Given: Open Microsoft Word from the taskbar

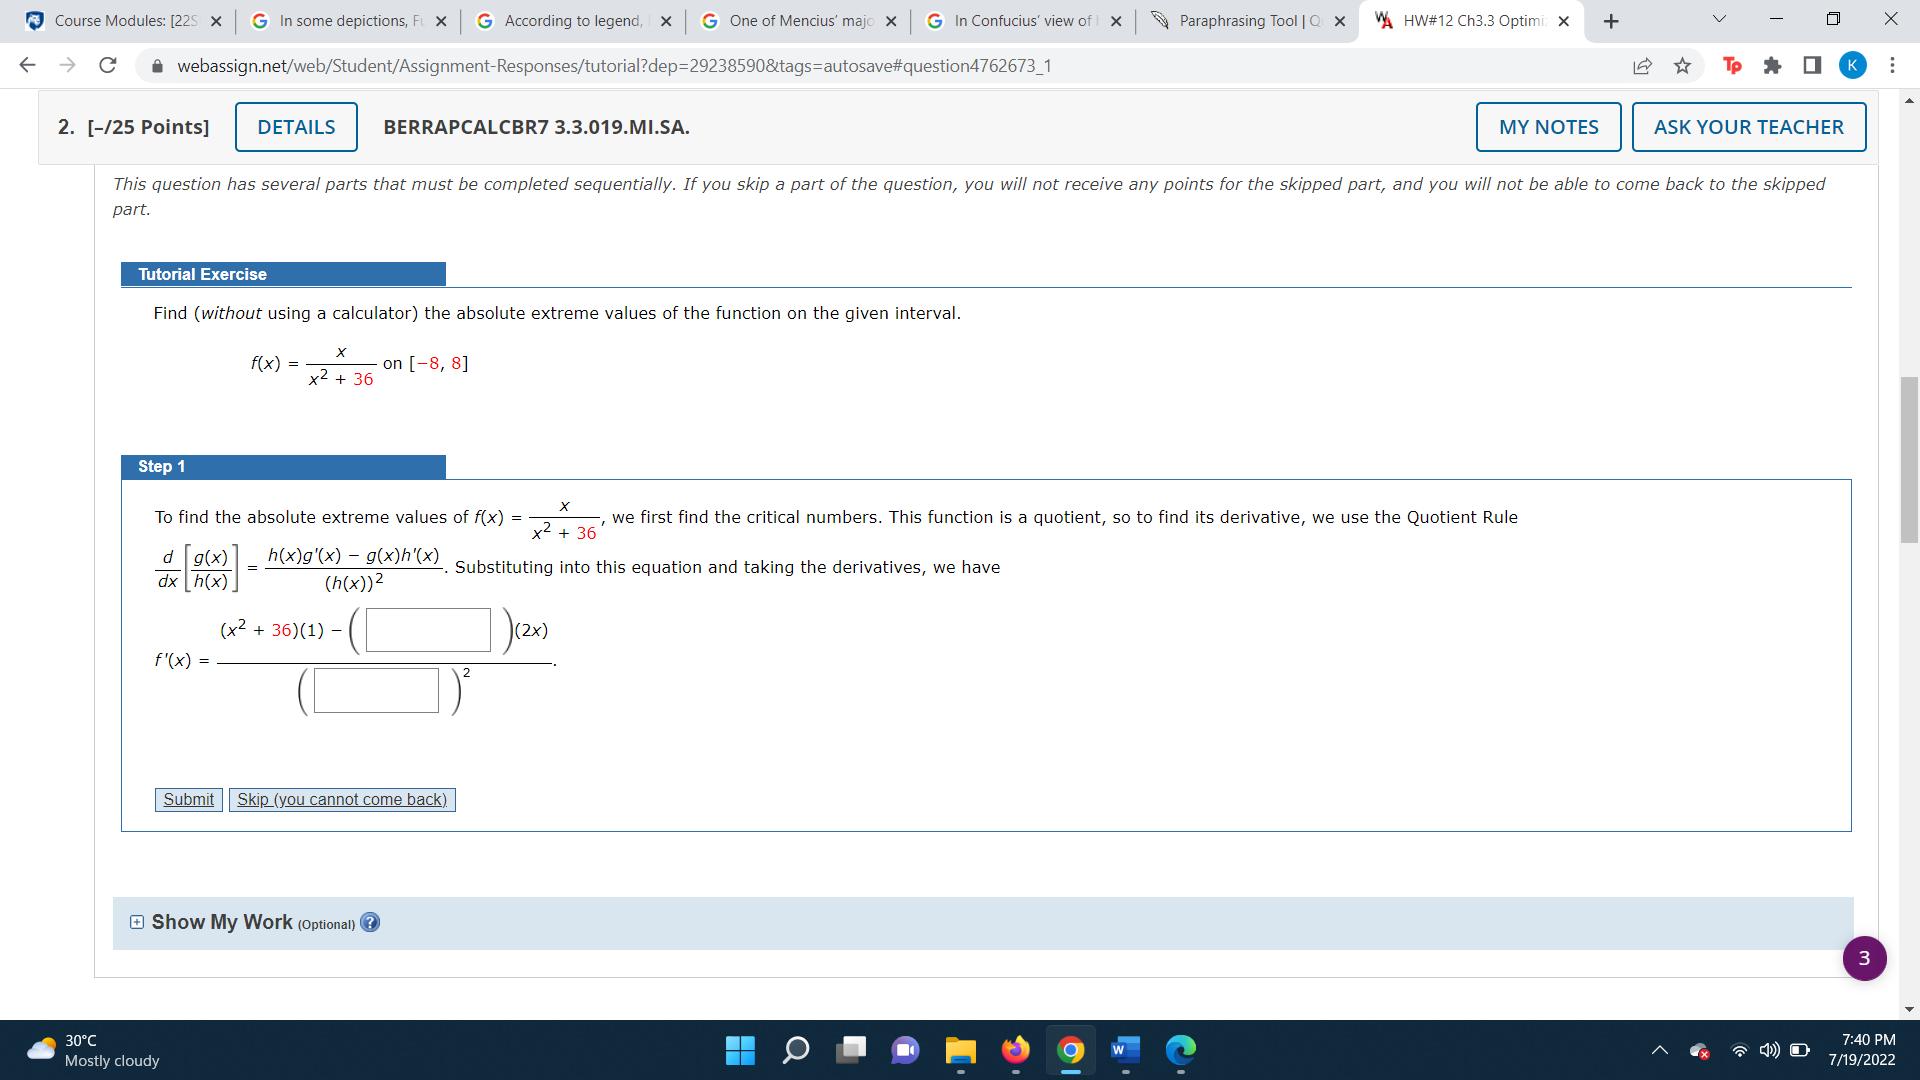Looking at the screenshot, I should [x=1125, y=1050].
